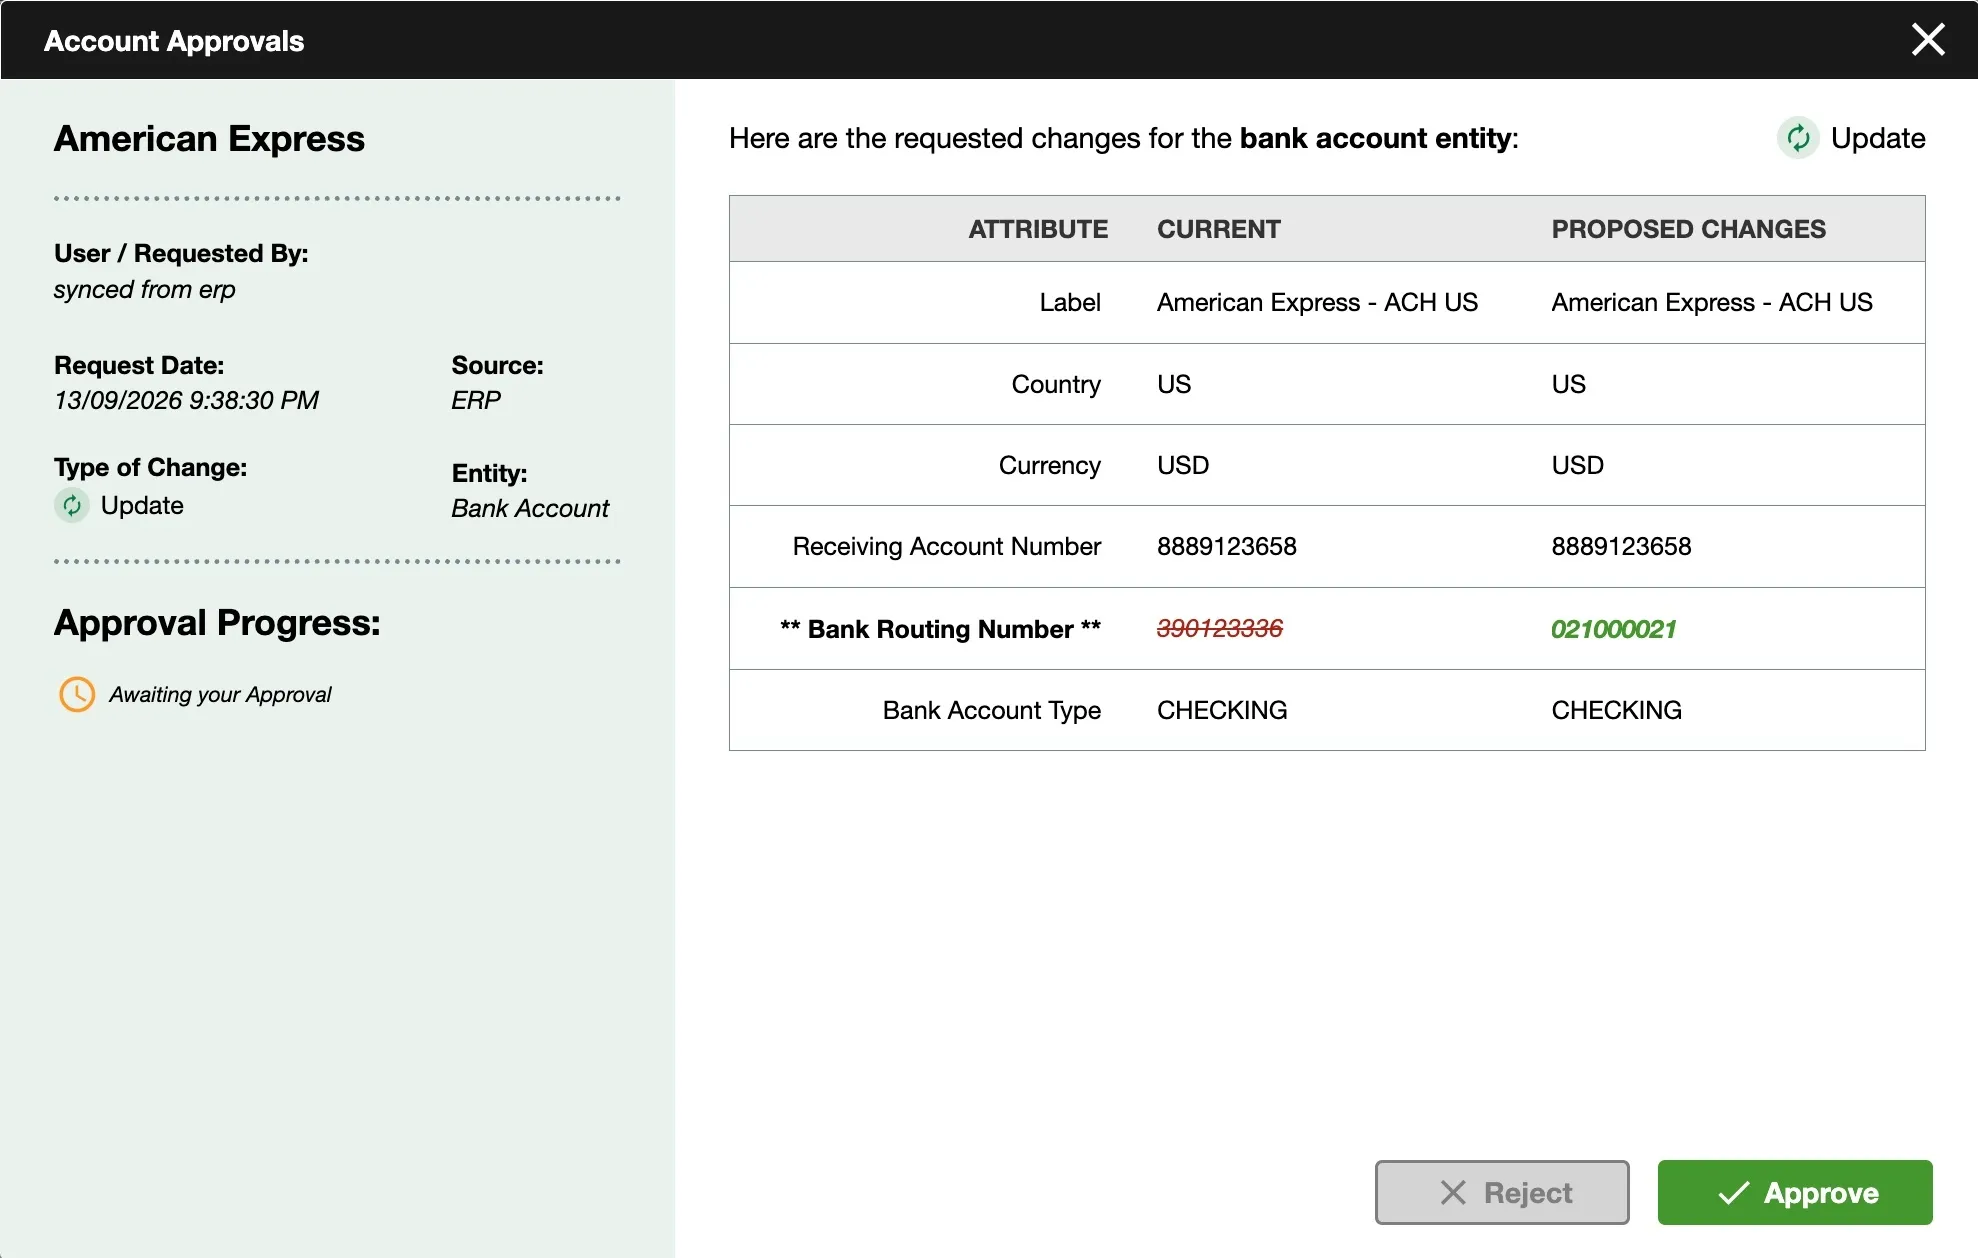The image size is (1978, 1258).
Task: Click the 'synced from erp' requester text
Action: tap(144, 290)
